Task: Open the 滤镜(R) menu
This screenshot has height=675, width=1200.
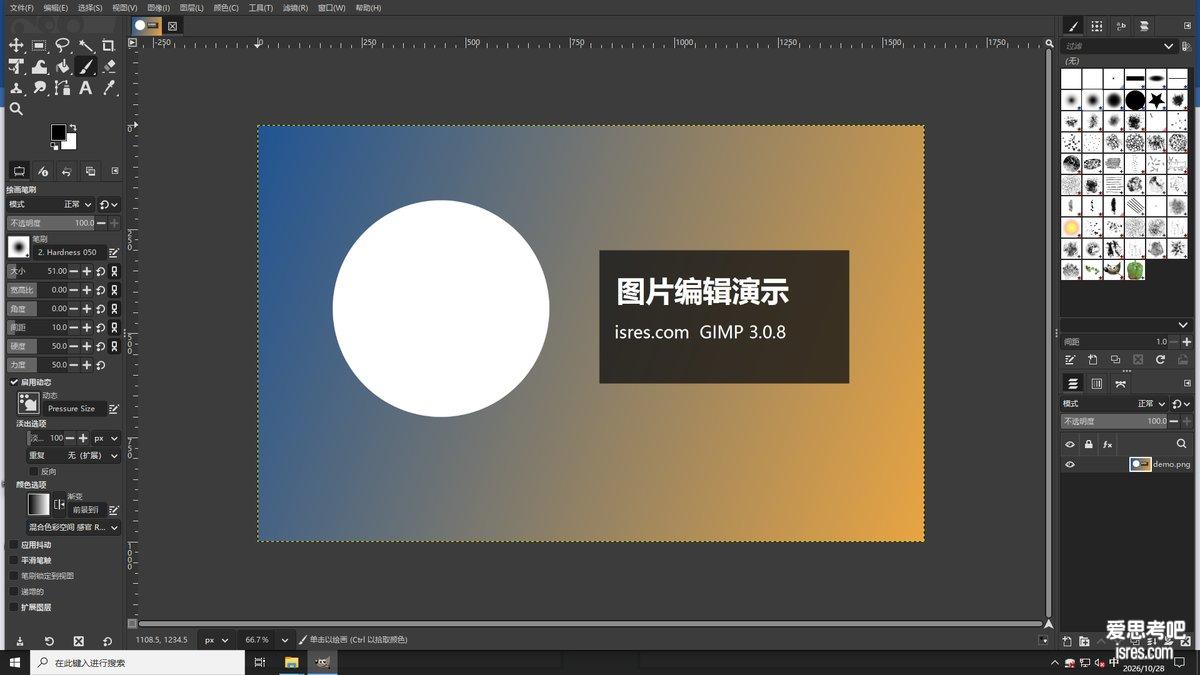Action: click(x=295, y=8)
